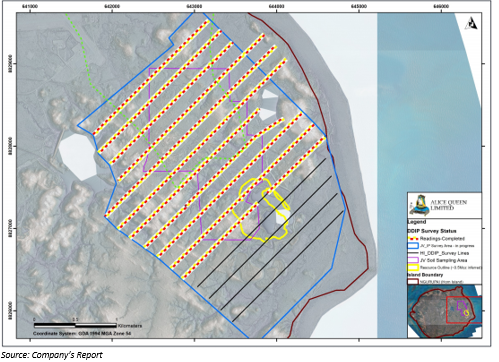Click the yellow resource outline on the map
Viewport: 499px width, 362px height.
click(260, 210)
